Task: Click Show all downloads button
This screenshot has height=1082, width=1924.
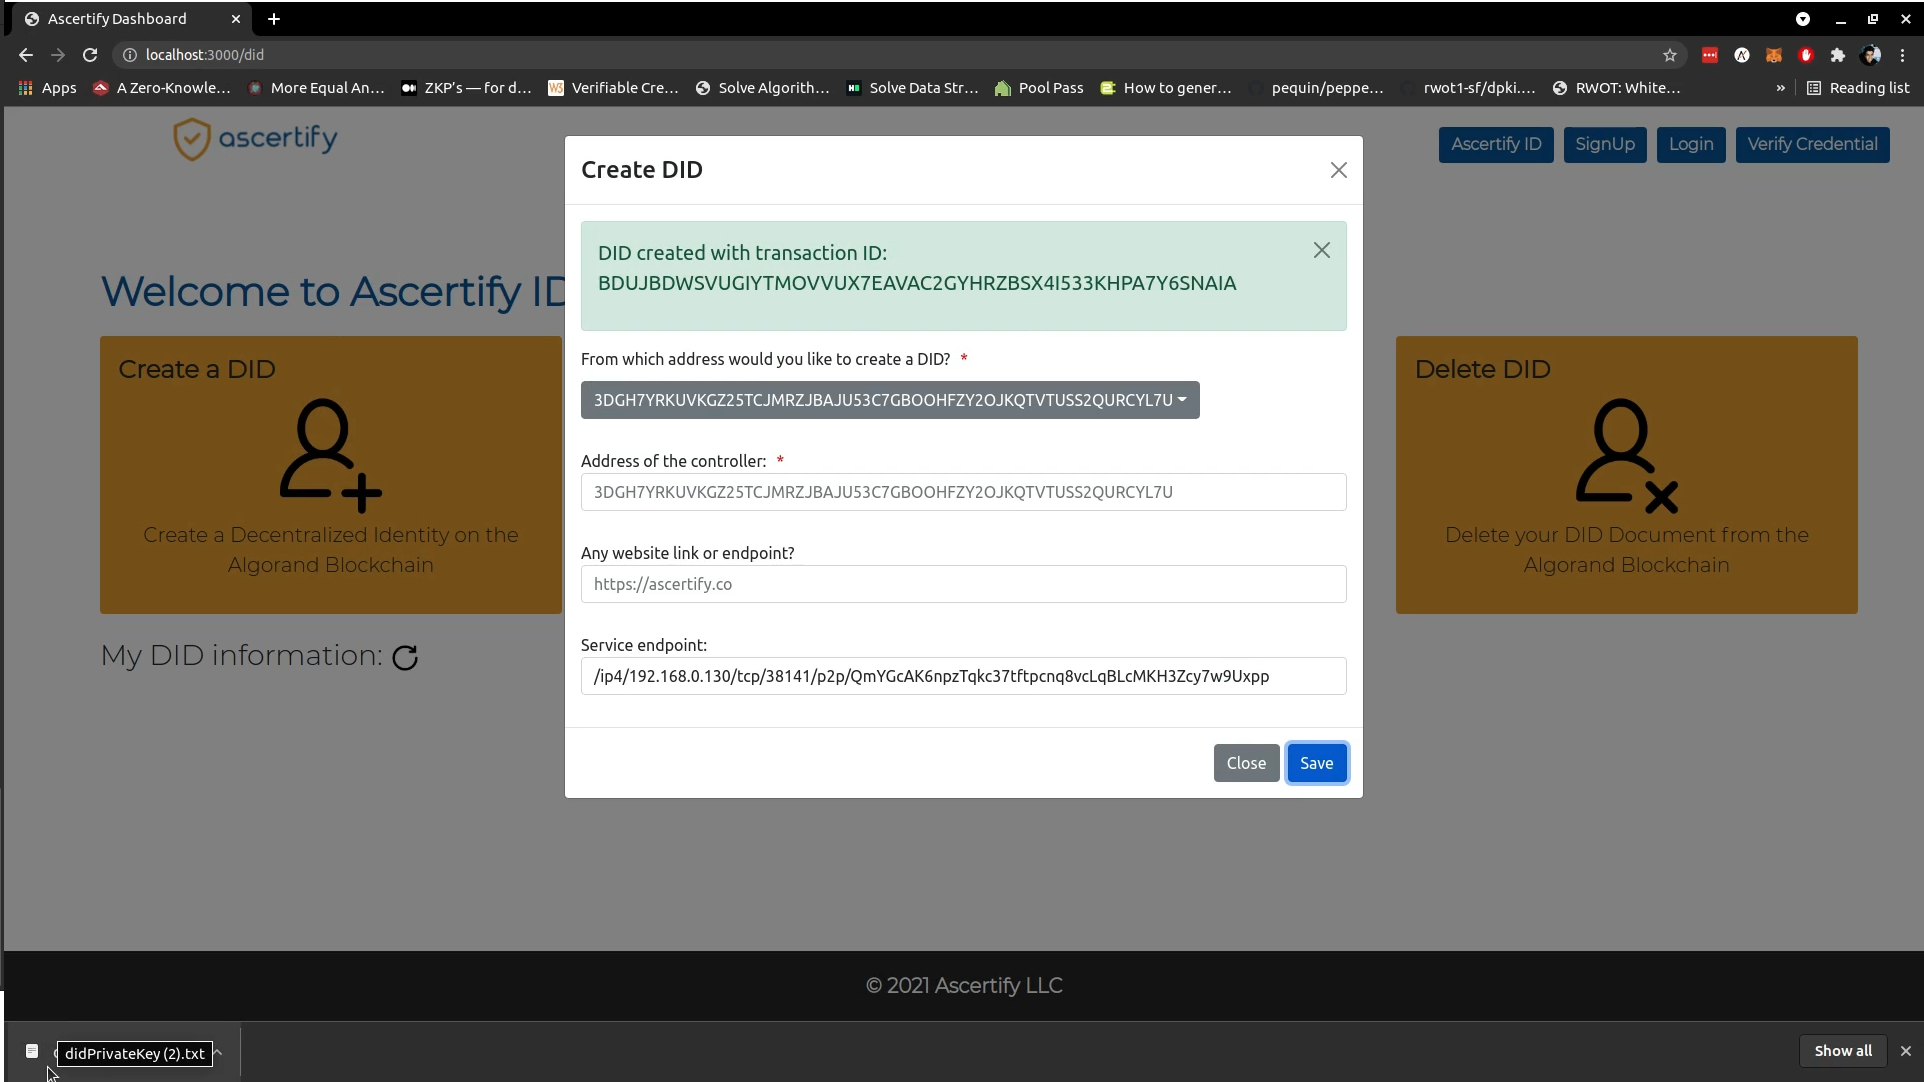Action: click(1842, 1051)
